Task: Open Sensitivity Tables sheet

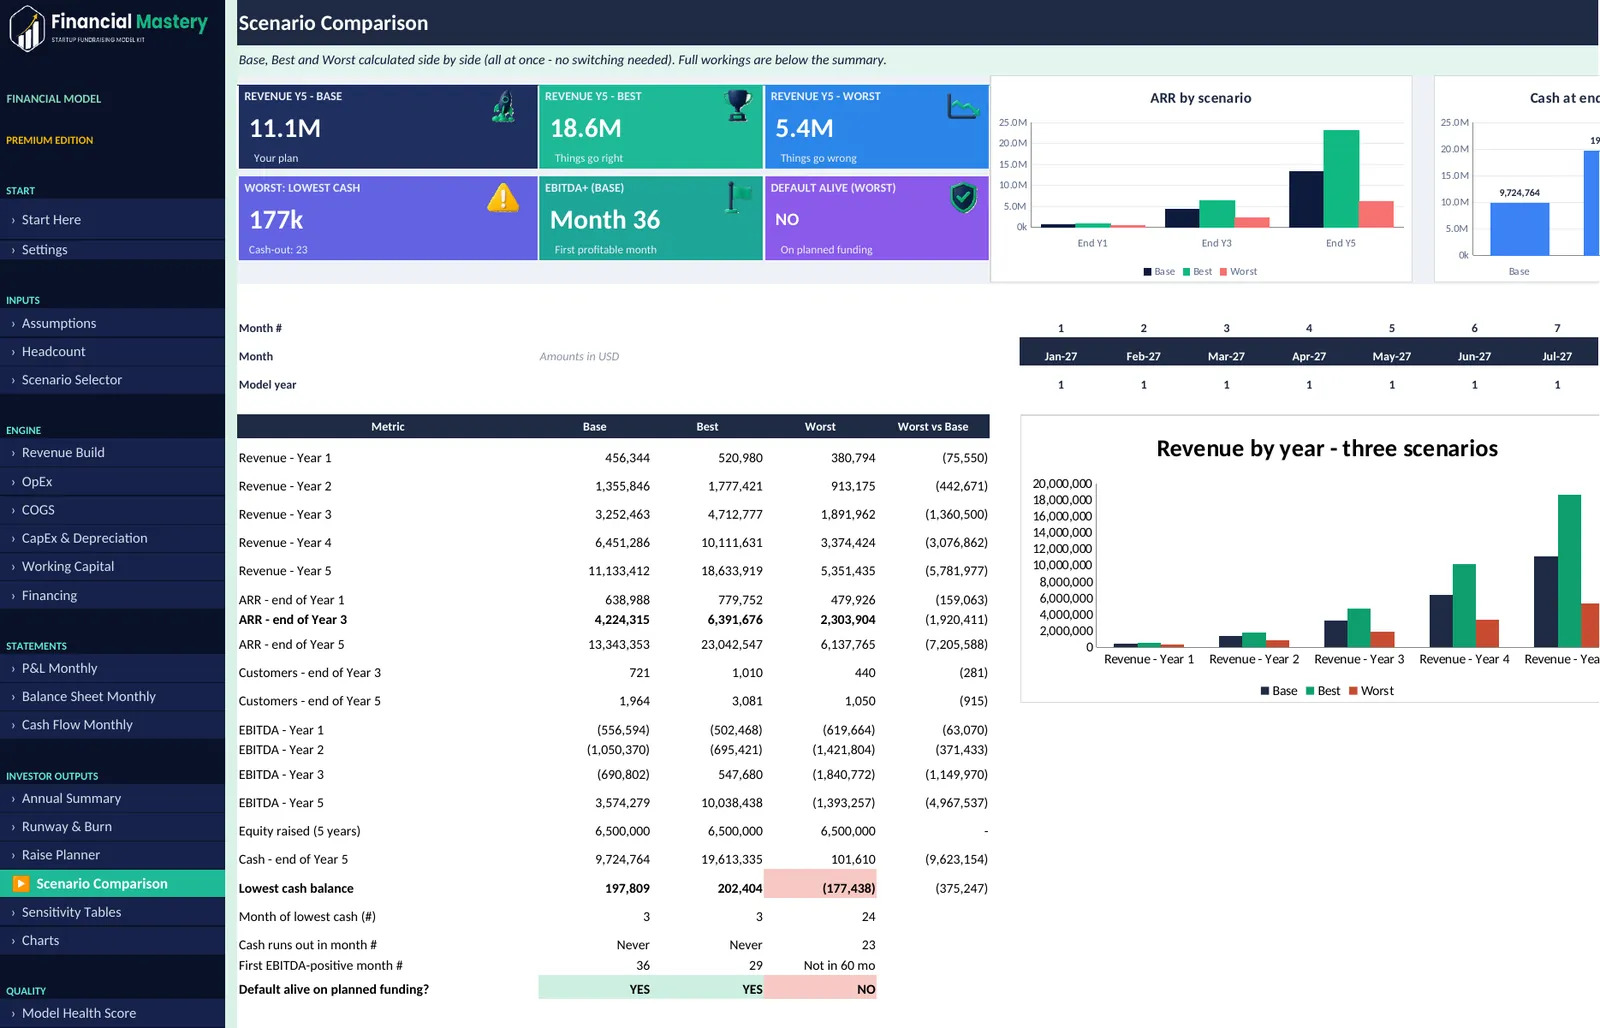Action: pyautogui.click(x=112, y=912)
